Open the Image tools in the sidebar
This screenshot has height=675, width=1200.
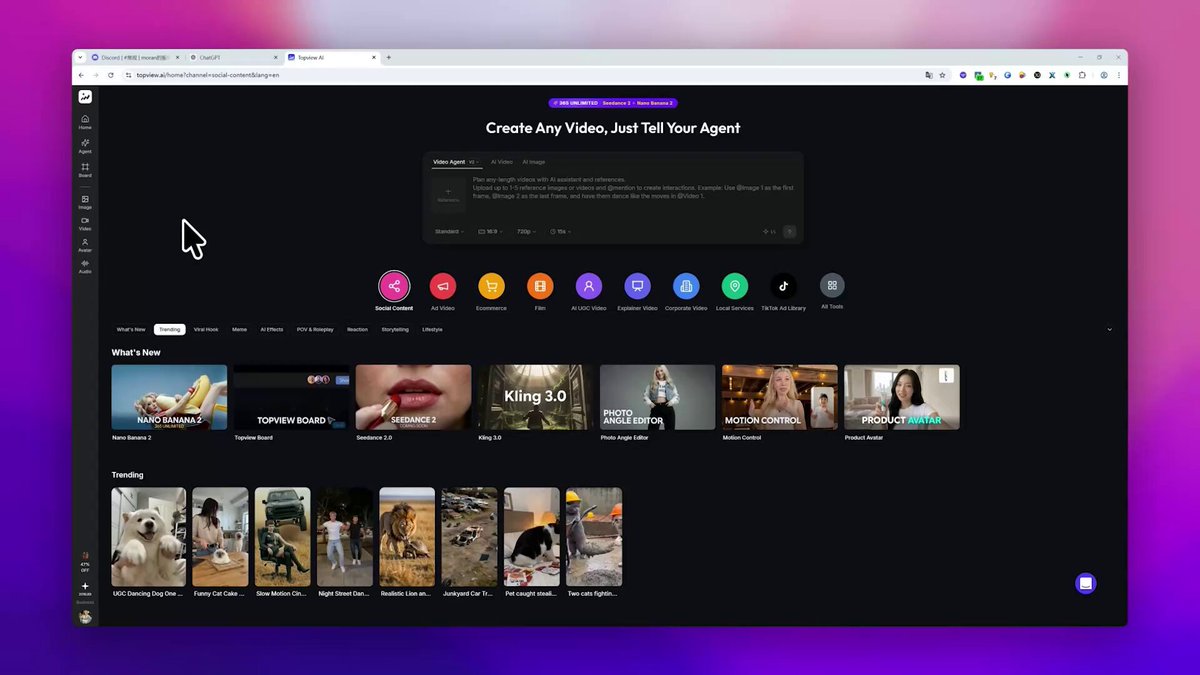click(x=85, y=202)
